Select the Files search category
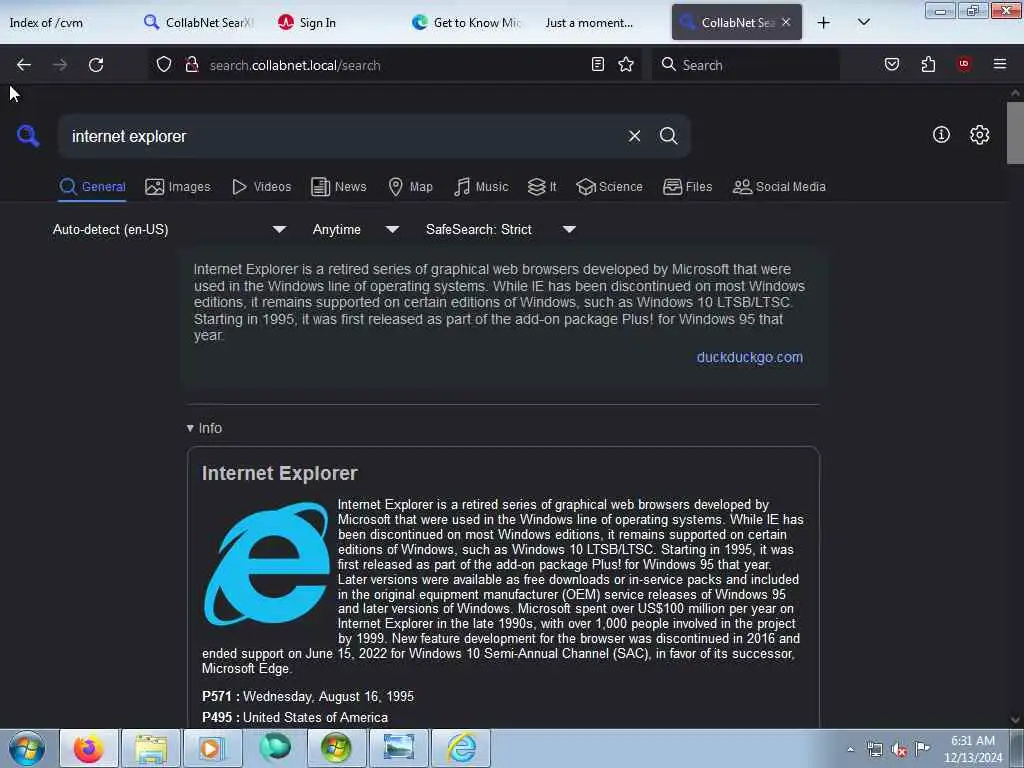The width and height of the screenshot is (1024, 768). (x=687, y=187)
